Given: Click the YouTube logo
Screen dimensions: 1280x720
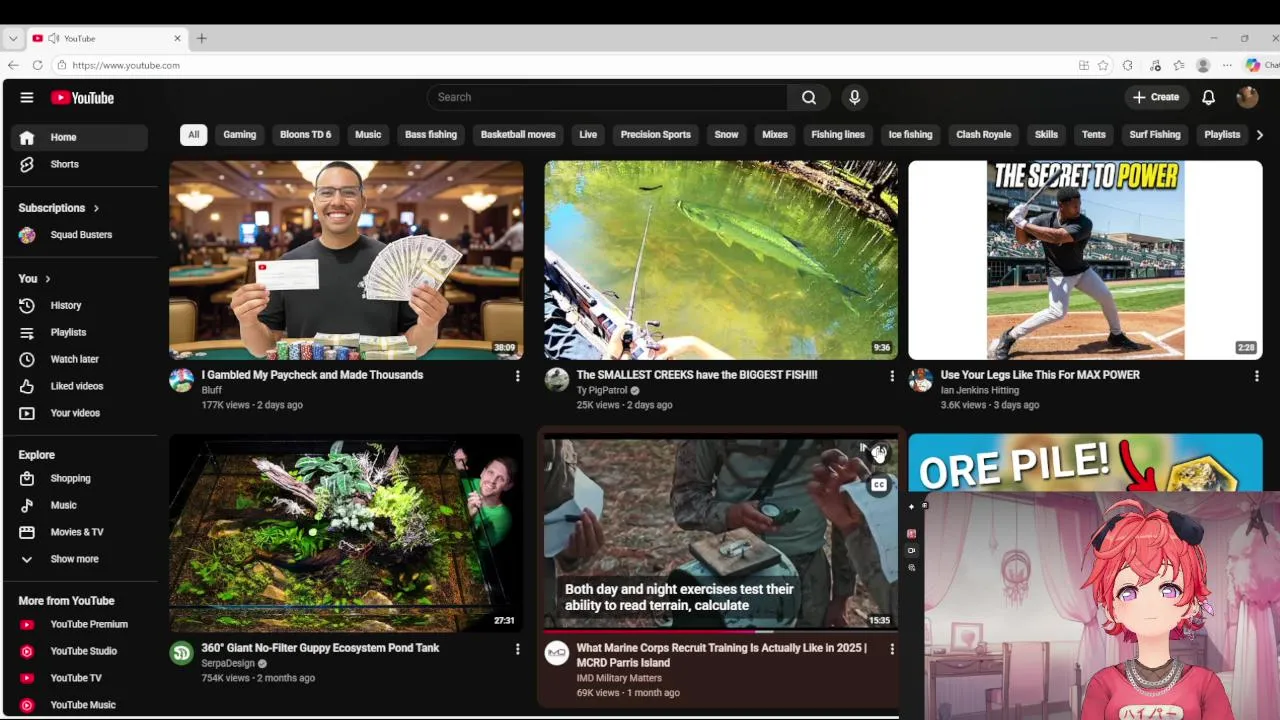Looking at the screenshot, I should coord(82,97).
